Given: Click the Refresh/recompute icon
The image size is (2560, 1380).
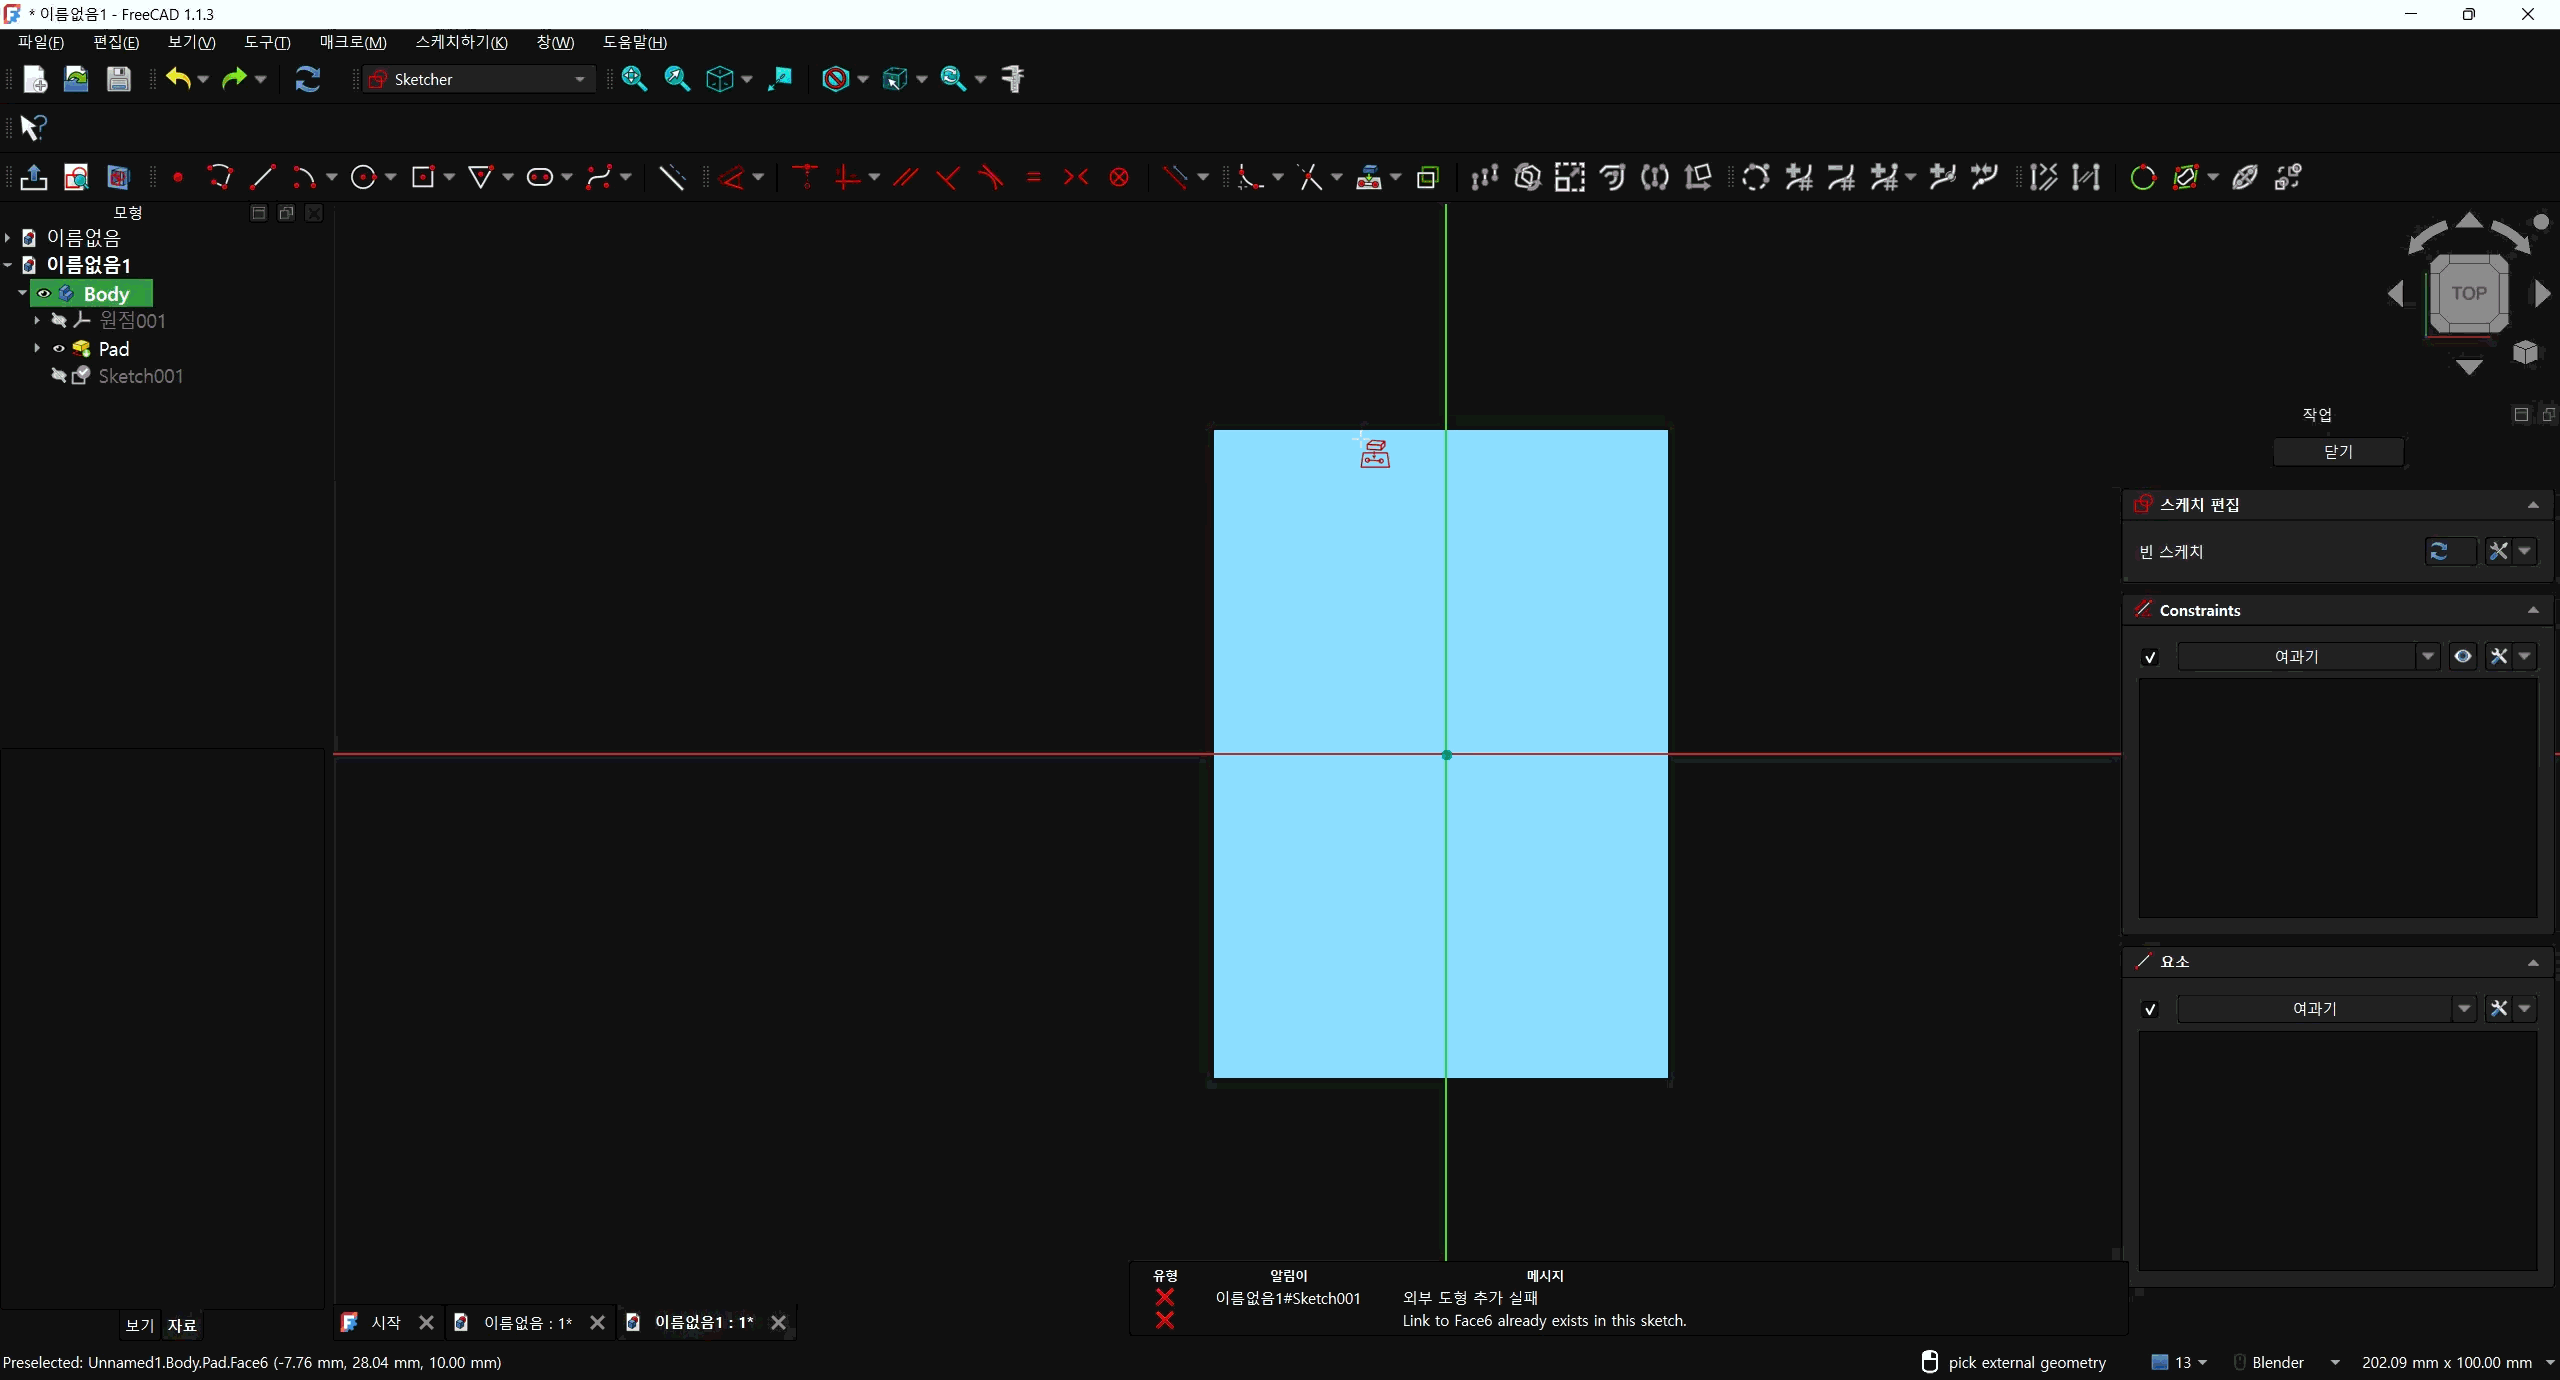Looking at the screenshot, I should pos(308,79).
